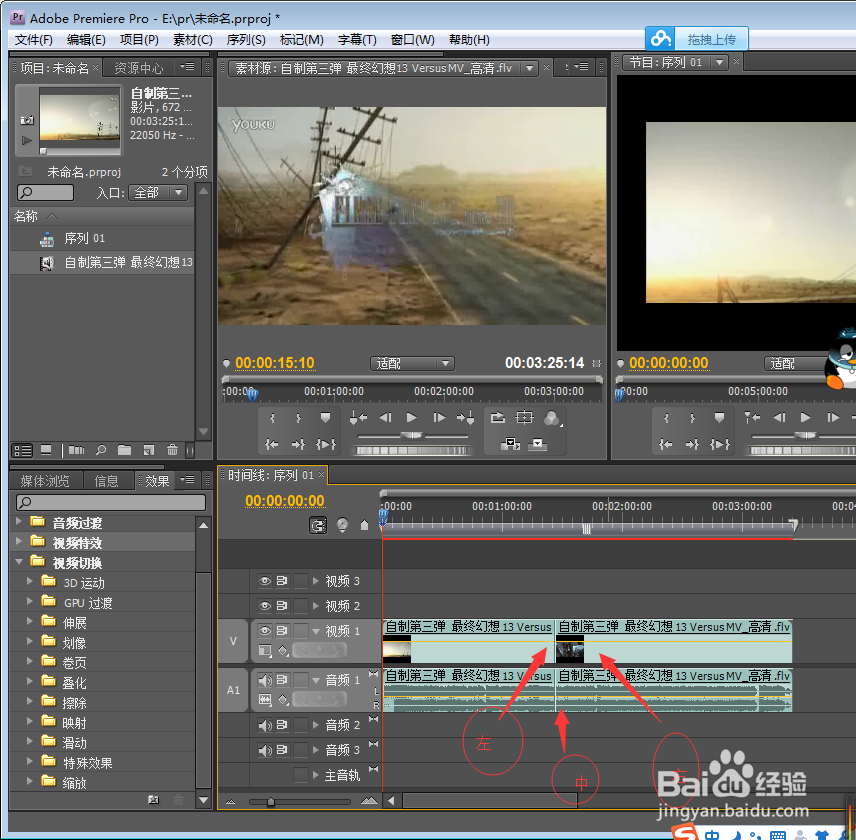The width and height of the screenshot is (856, 840).
Task: Click source timecode 00:00:15:10
Action: click(275, 364)
